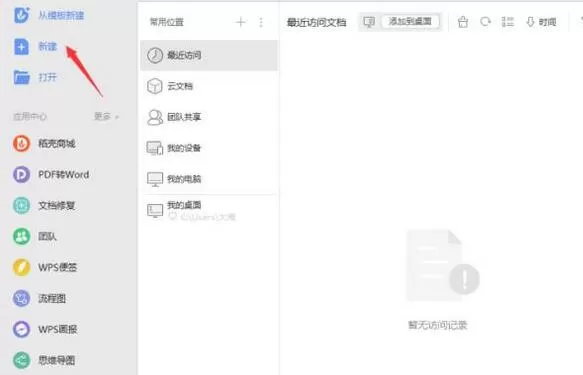This screenshot has height=375, width=583.
Task: Launch the 思维导图 mind map icon
Action: tap(22, 360)
